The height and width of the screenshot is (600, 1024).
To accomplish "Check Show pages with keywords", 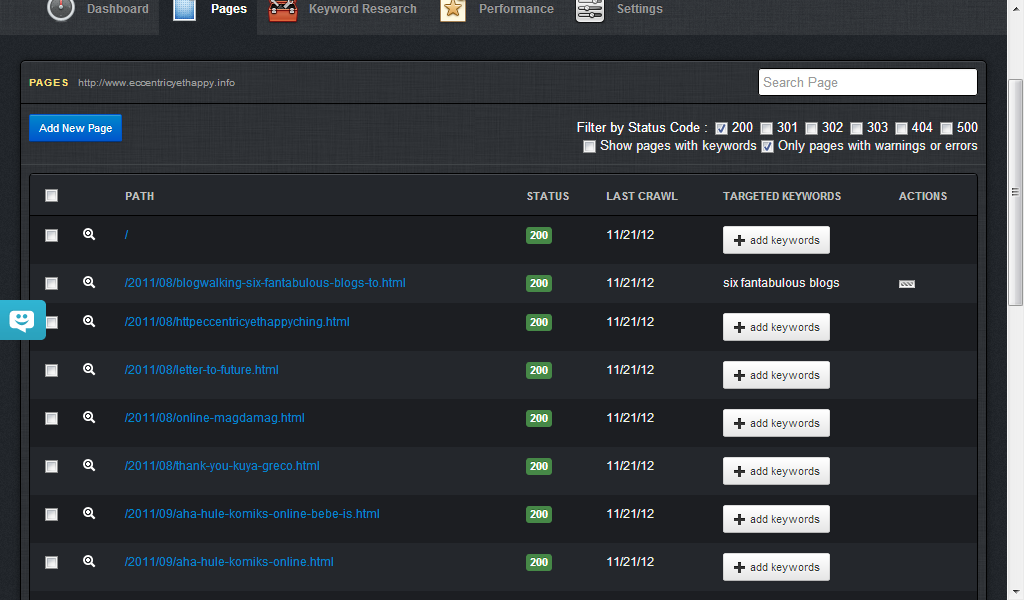I will 589,147.
